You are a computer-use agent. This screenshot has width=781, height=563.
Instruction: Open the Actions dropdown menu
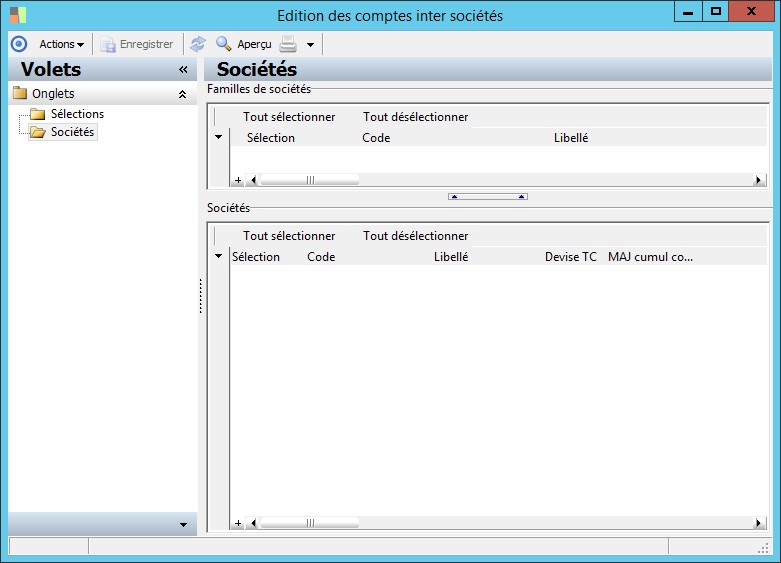coord(61,44)
